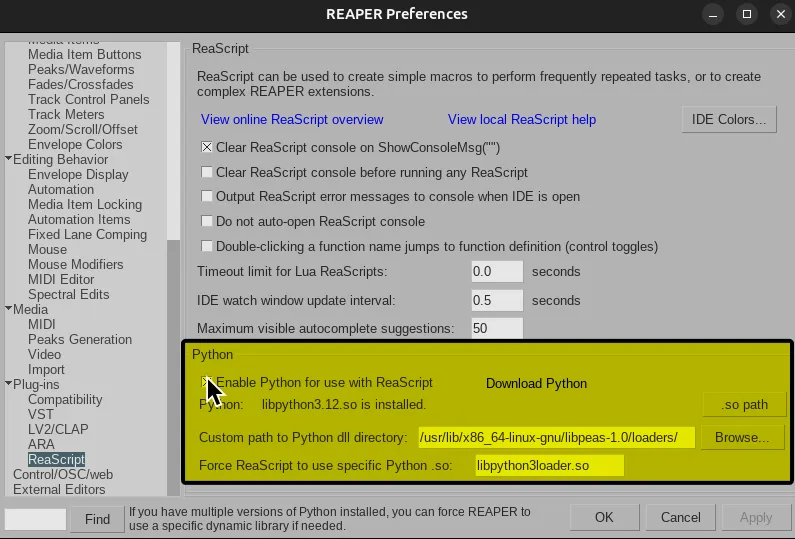Screen dimensions: 795x539
Task: Select LV2/CLAP page
Action: [58, 429]
